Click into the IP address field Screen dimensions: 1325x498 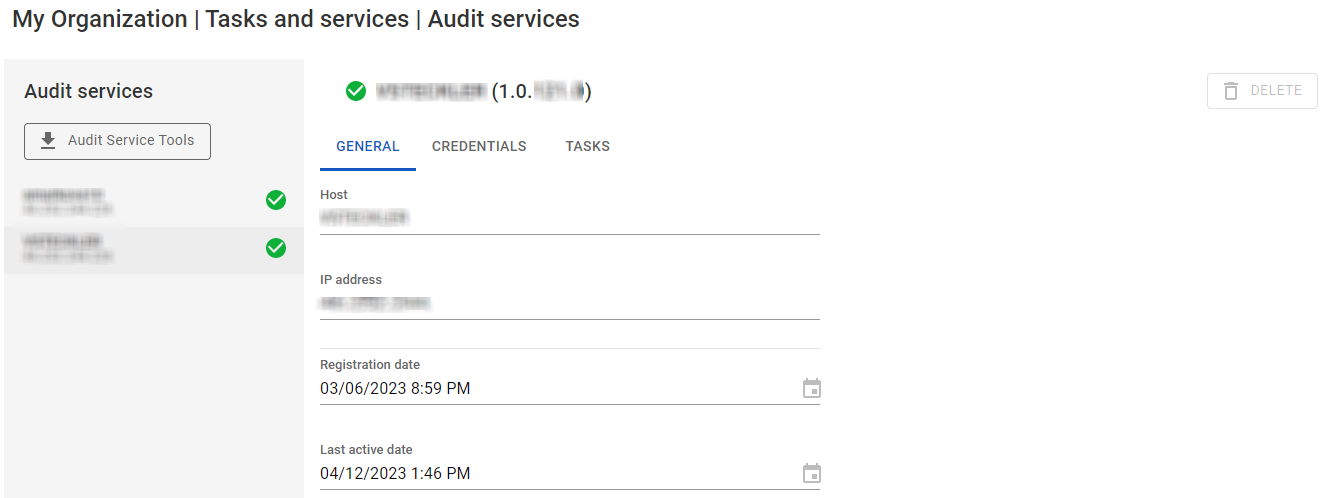[570, 302]
